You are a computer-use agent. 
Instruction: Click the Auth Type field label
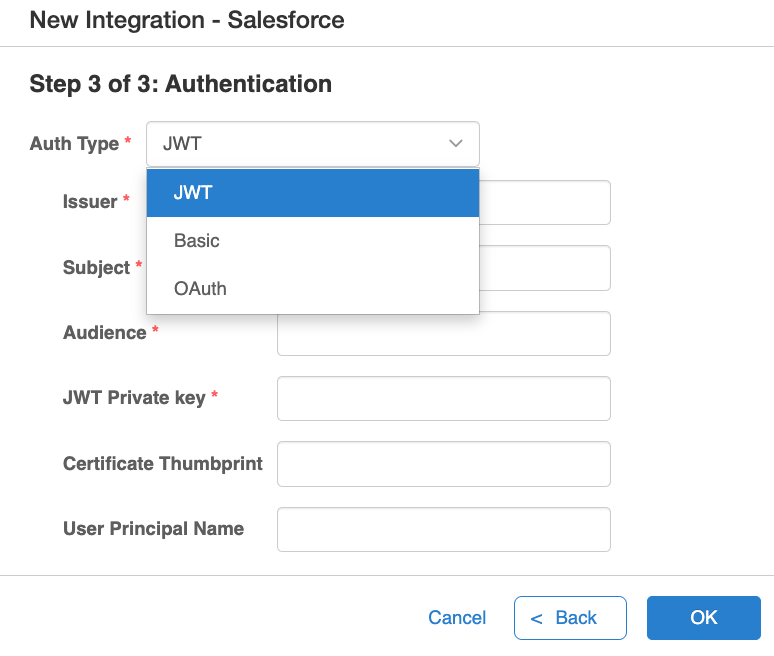coord(75,144)
